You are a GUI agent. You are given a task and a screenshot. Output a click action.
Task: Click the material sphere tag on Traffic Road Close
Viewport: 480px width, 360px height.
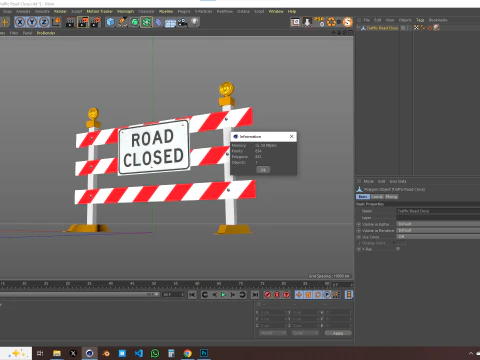[436, 28]
